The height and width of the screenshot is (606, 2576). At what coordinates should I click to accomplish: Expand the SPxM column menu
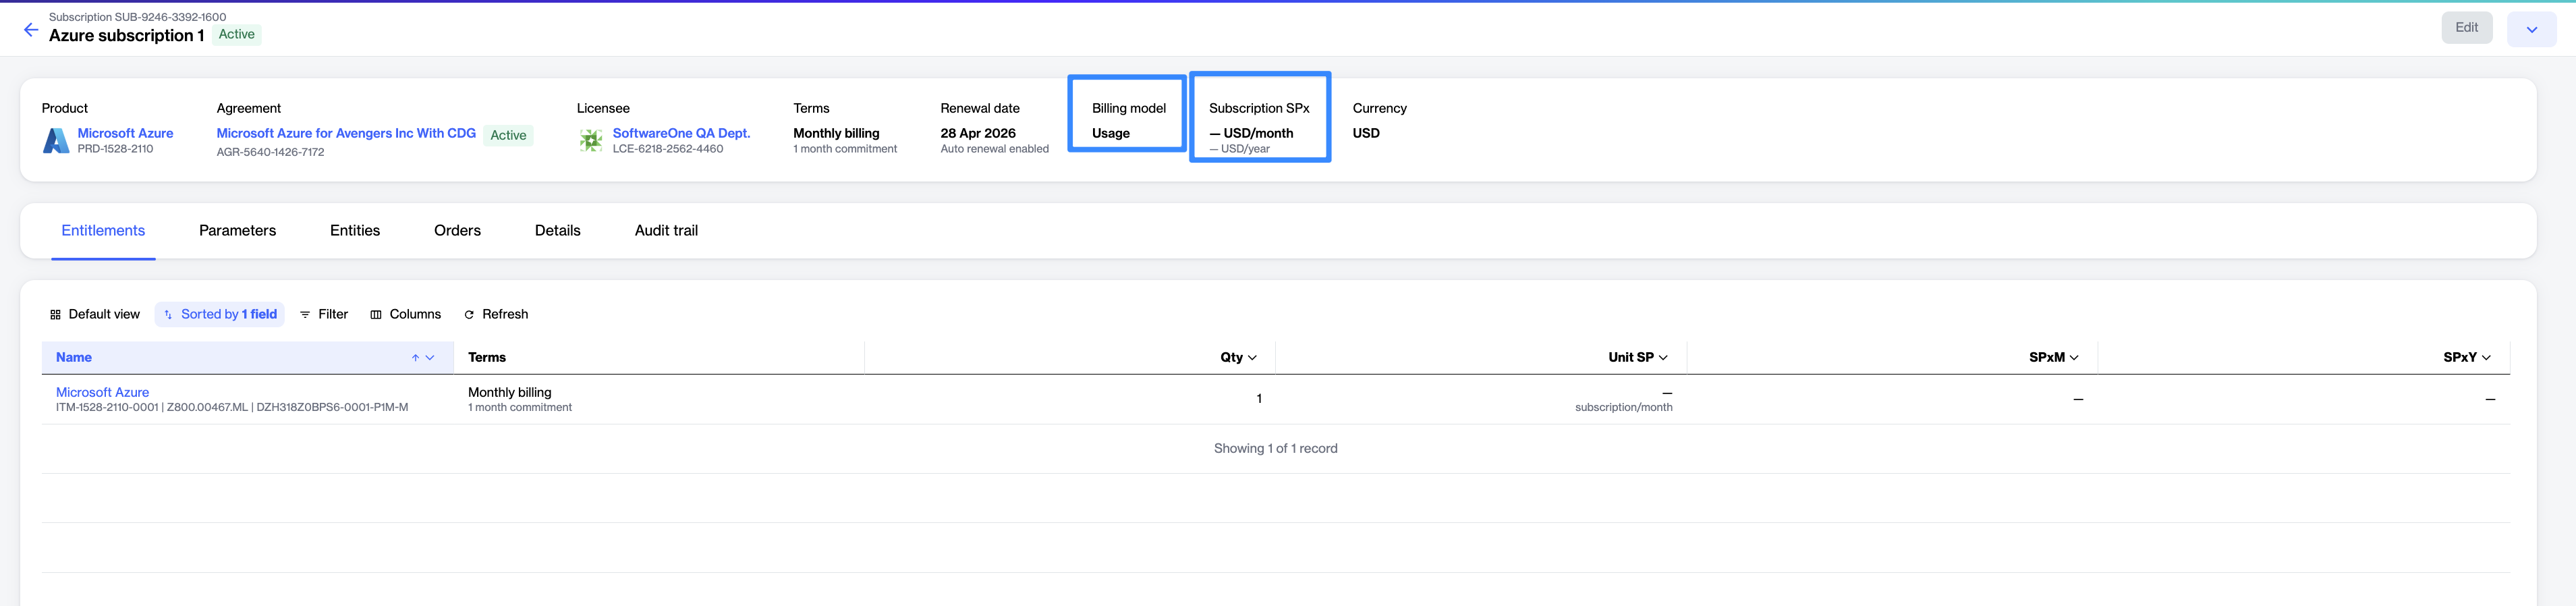pos(2074,358)
